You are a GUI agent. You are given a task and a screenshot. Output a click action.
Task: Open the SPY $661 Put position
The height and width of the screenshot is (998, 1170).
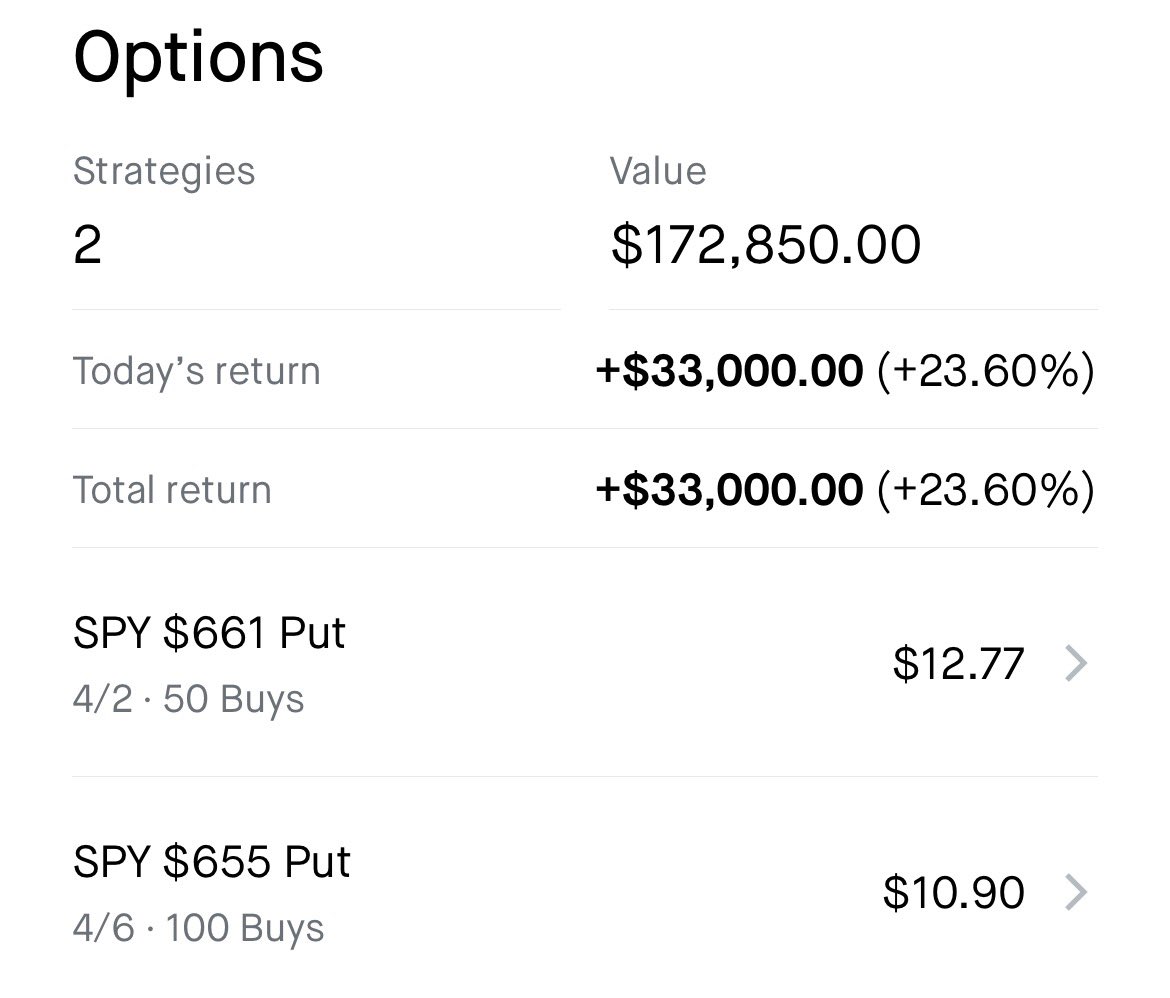point(209,634)
